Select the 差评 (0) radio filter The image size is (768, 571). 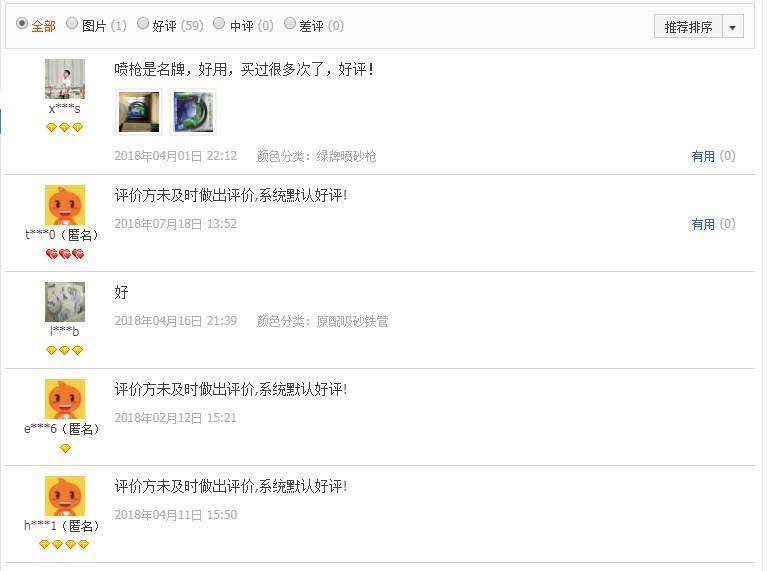coord(290,24)
